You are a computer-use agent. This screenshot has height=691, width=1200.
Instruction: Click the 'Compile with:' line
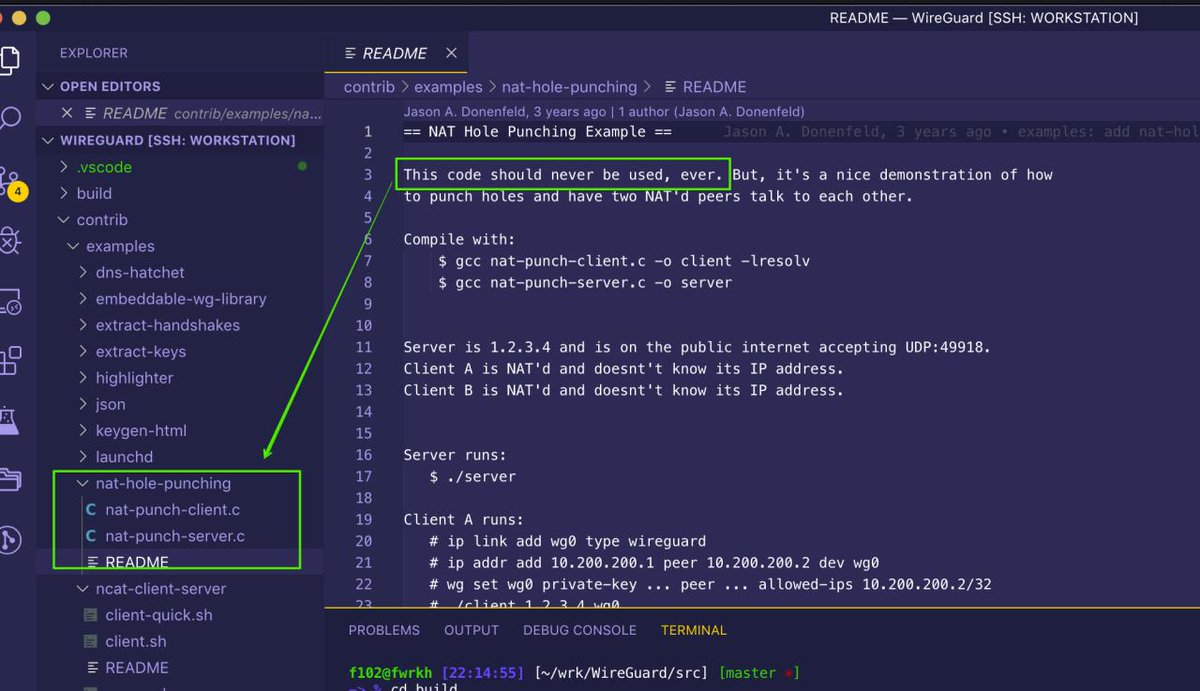(x=459, y=240)
